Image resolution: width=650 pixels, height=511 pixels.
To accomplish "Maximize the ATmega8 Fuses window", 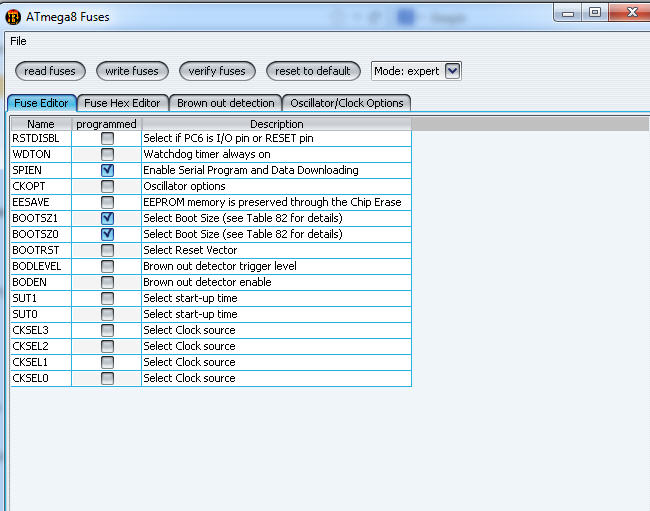I will point(595,13).
